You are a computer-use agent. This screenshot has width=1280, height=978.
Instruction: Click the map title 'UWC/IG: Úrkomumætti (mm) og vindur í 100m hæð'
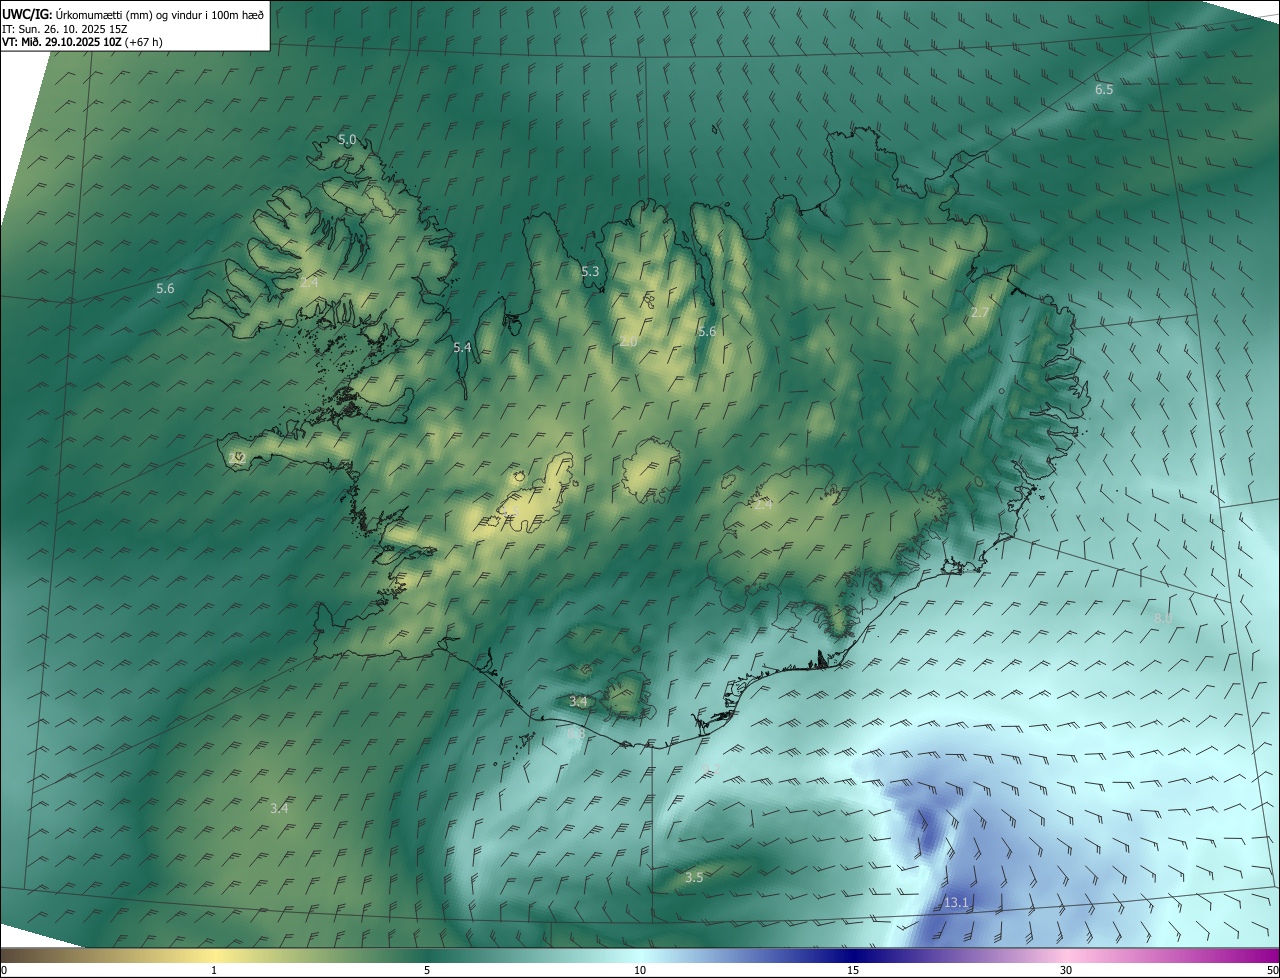coord(133,14)
